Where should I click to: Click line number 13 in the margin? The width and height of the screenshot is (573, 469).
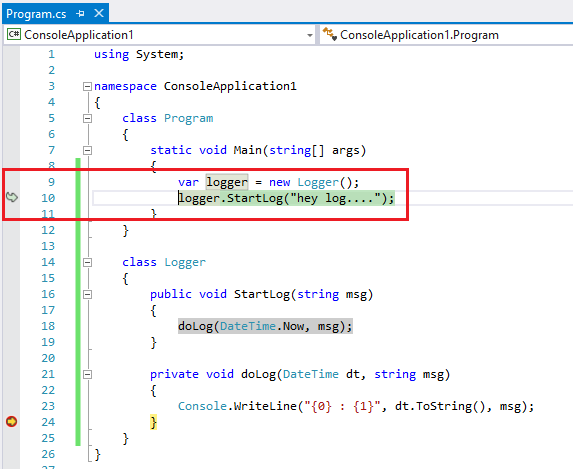pos(48,246)
